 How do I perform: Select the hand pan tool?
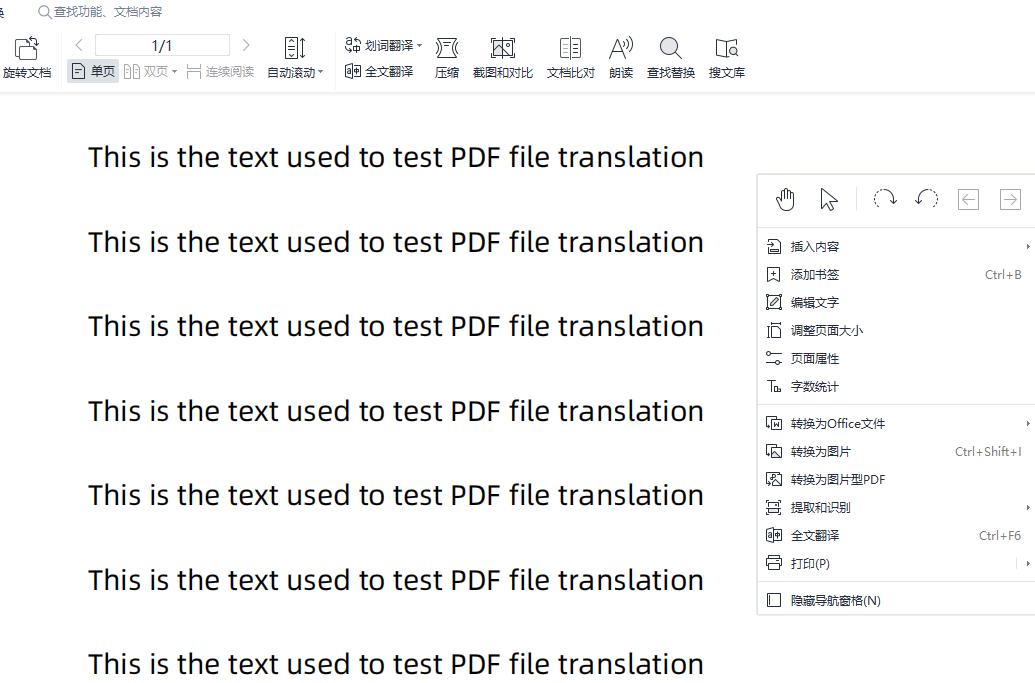pyautogui.click(x=785, y=199)
